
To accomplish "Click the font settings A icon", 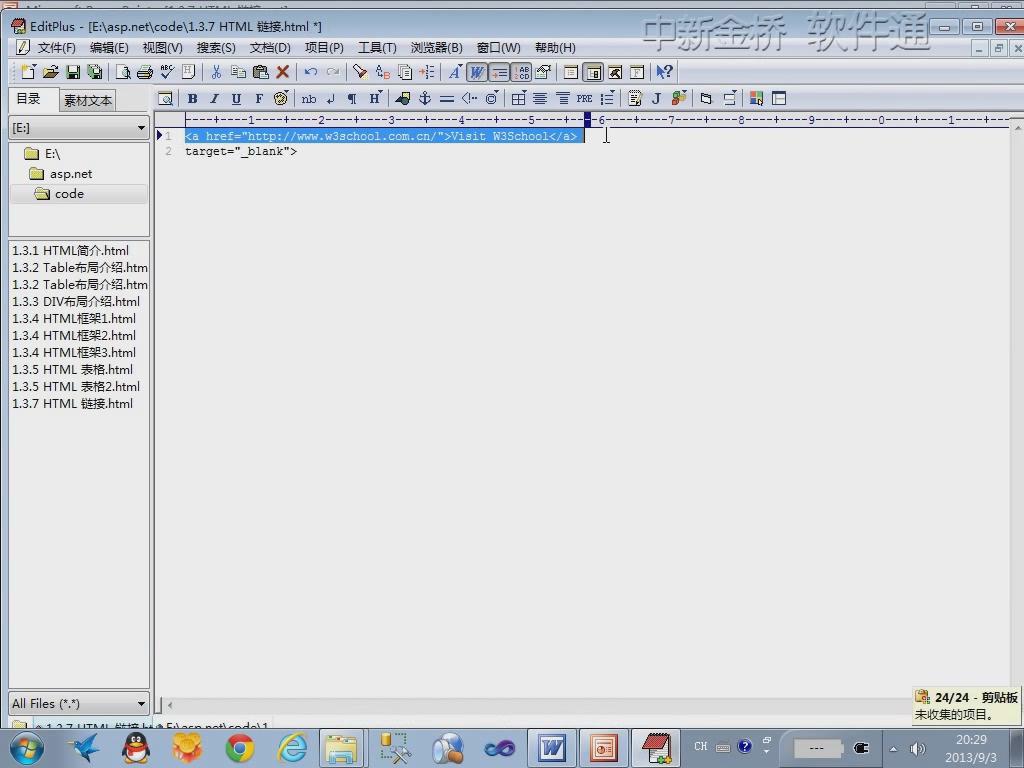I will [455, 72].
